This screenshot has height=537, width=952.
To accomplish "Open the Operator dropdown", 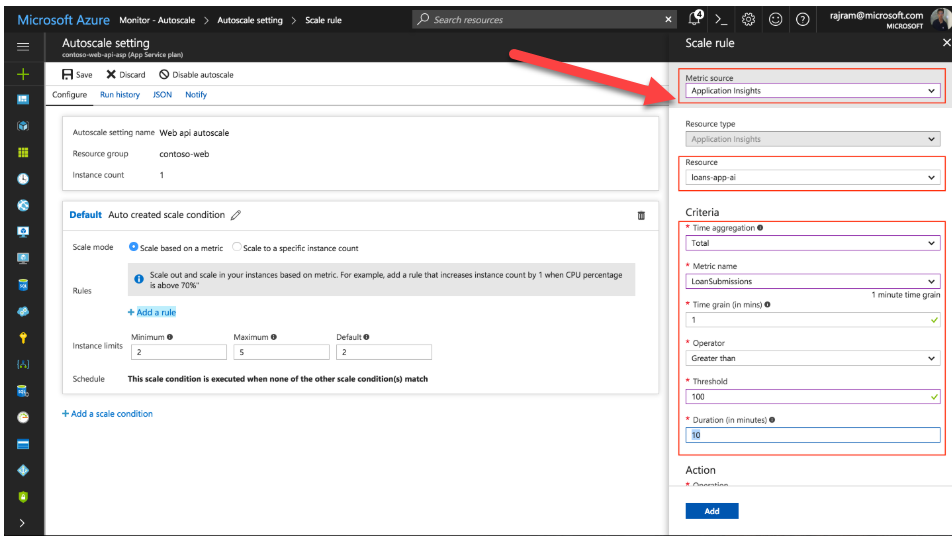I will [812, 358].
